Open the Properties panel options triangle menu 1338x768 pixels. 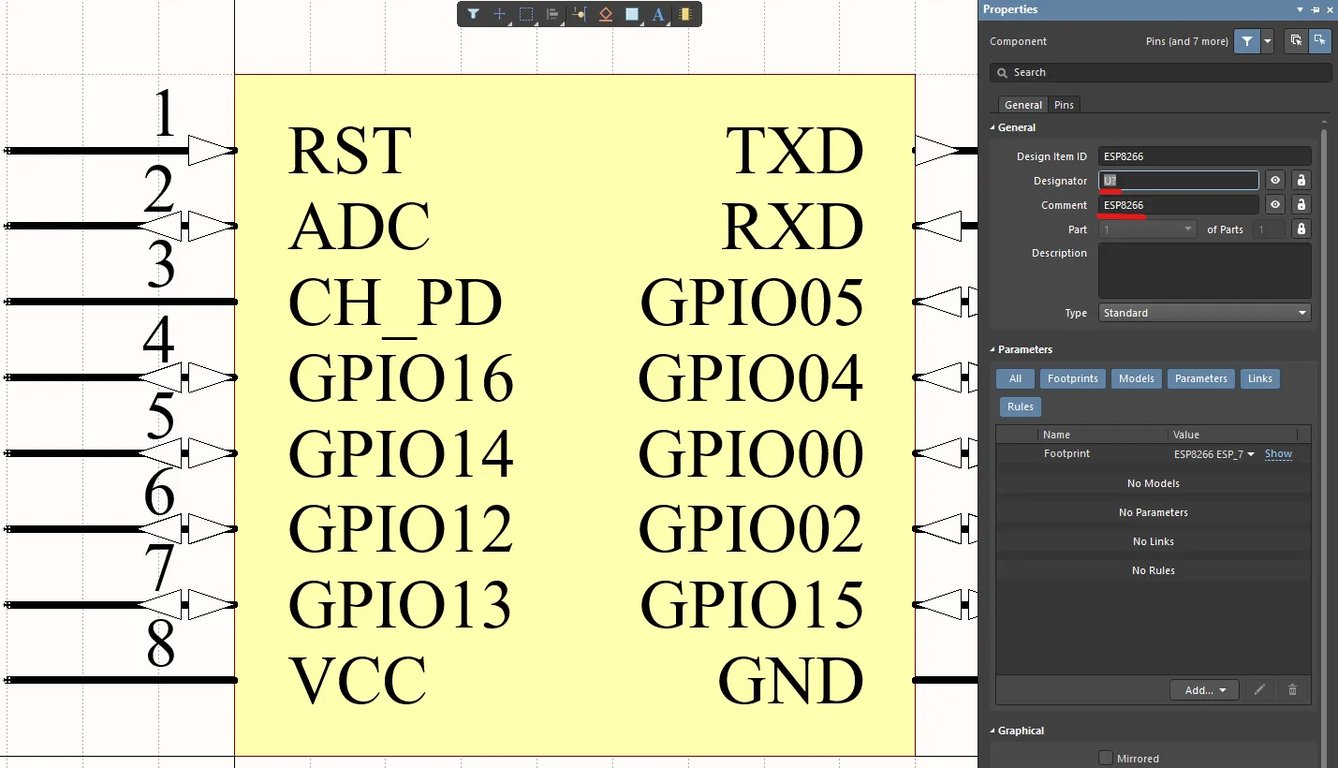(x=1299, y=9)
